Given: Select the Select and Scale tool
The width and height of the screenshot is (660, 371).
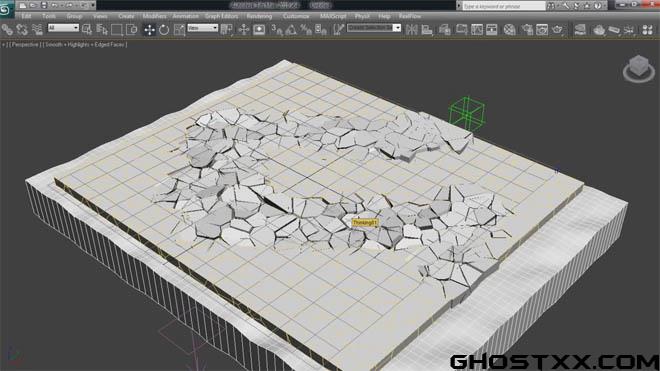Looking at the screenshot, I should (x=179, y=29).
